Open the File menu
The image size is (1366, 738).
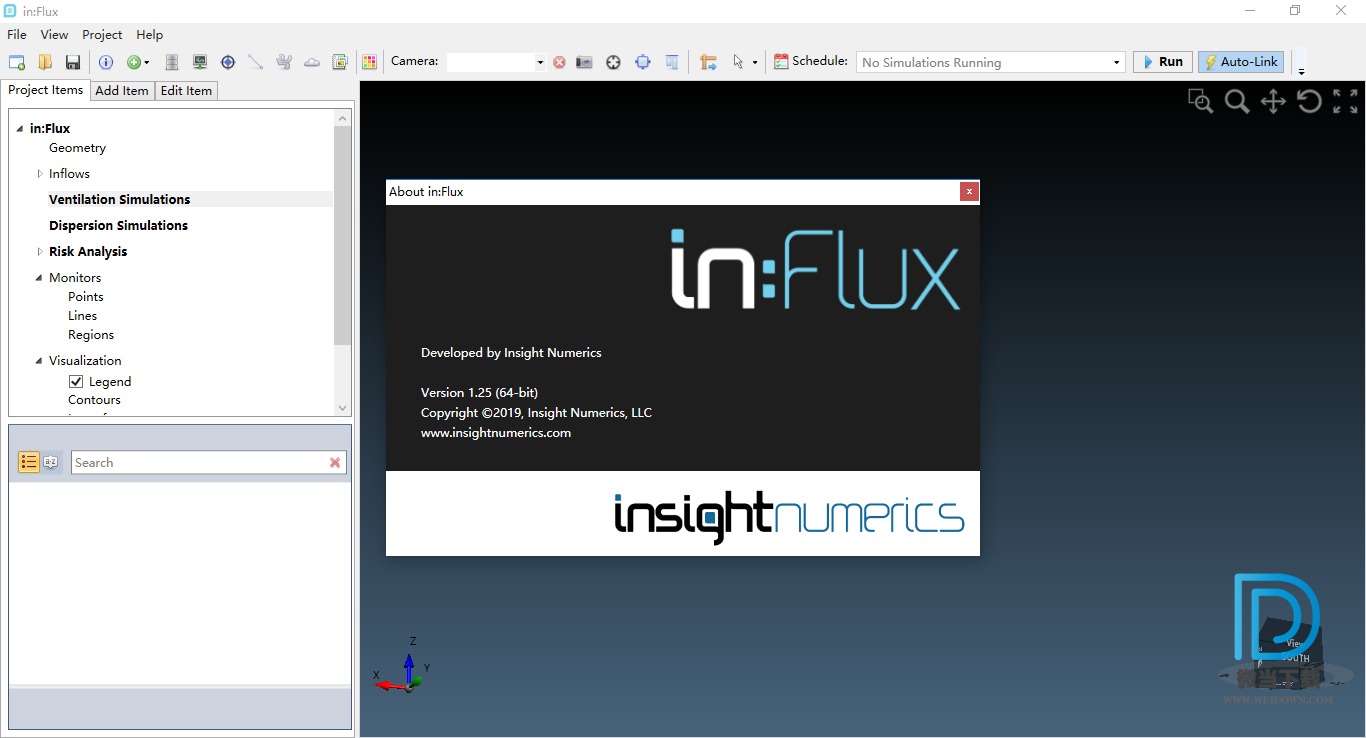(17, 35)
